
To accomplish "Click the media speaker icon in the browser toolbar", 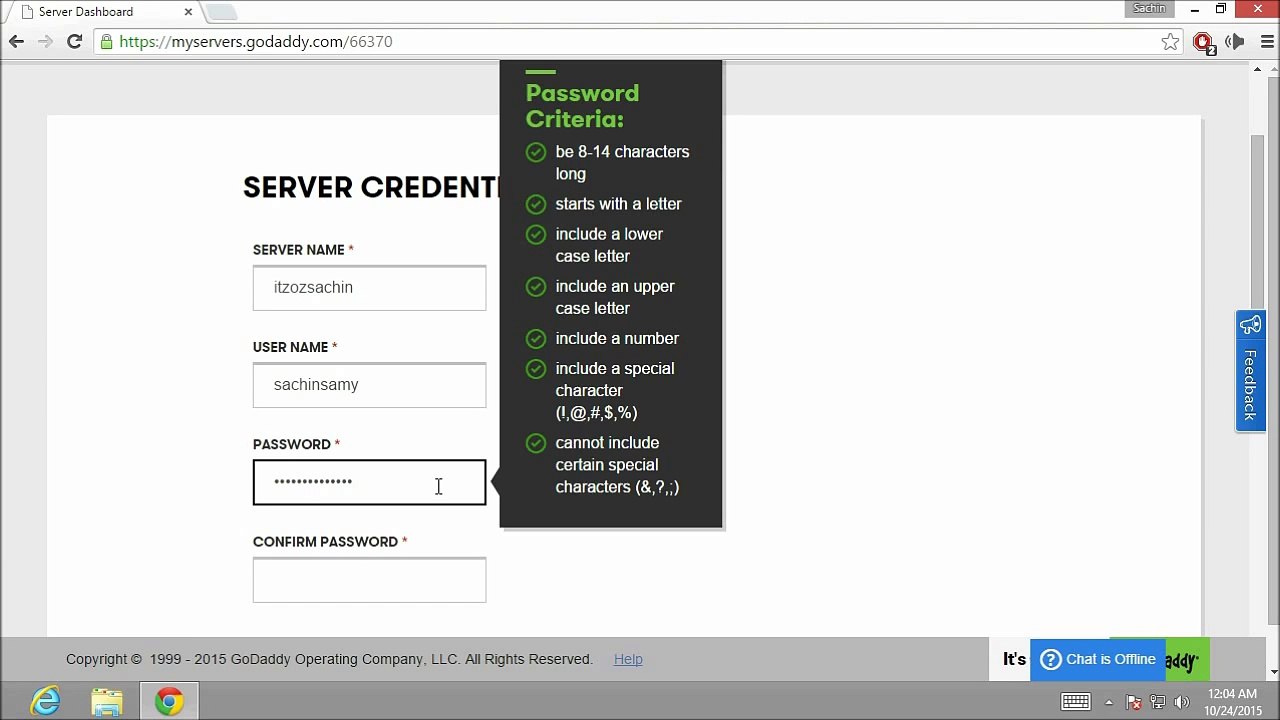I will pyautogui.click(x=1236, y=41).
